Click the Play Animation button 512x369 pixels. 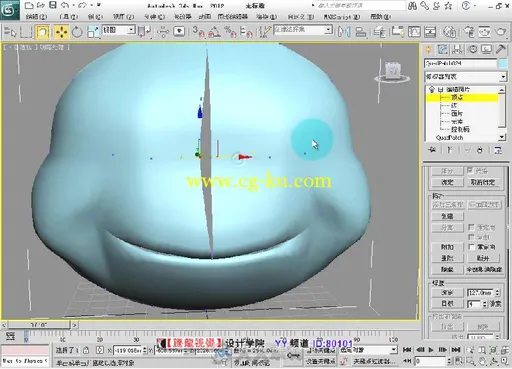point(431,350)
